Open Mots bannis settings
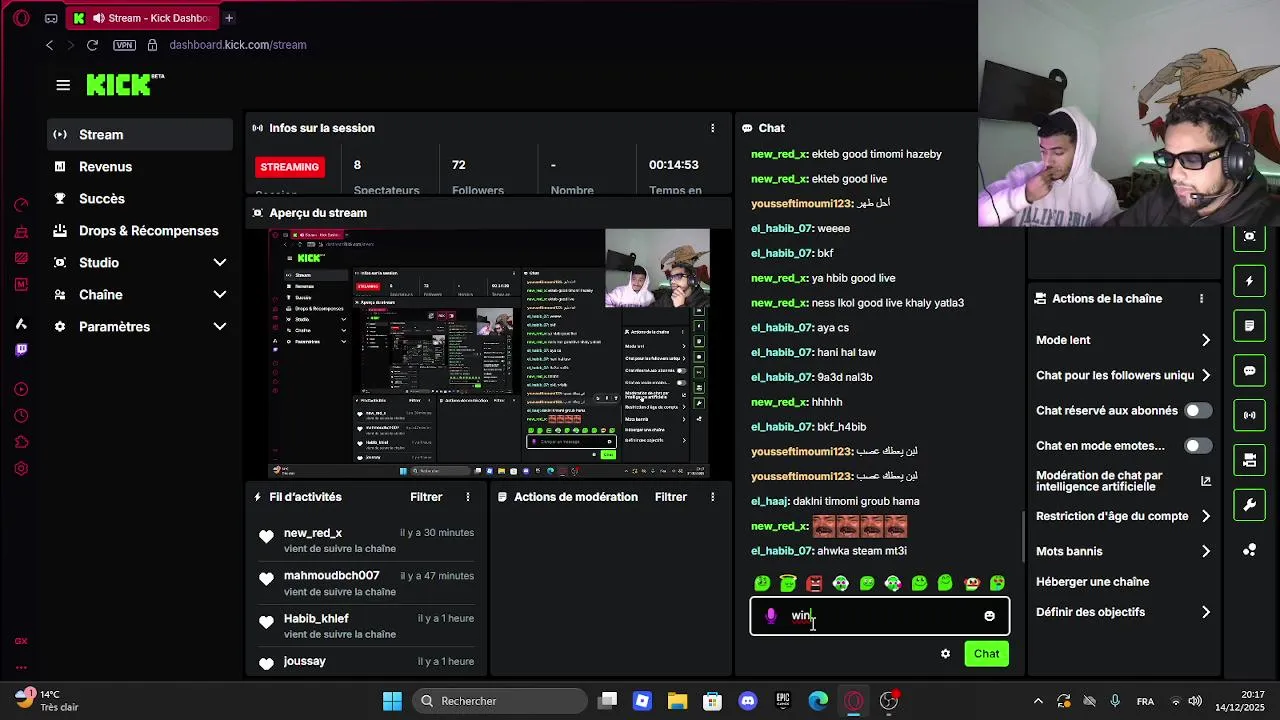This screenshot has height=720, width=1280. 1124,551
